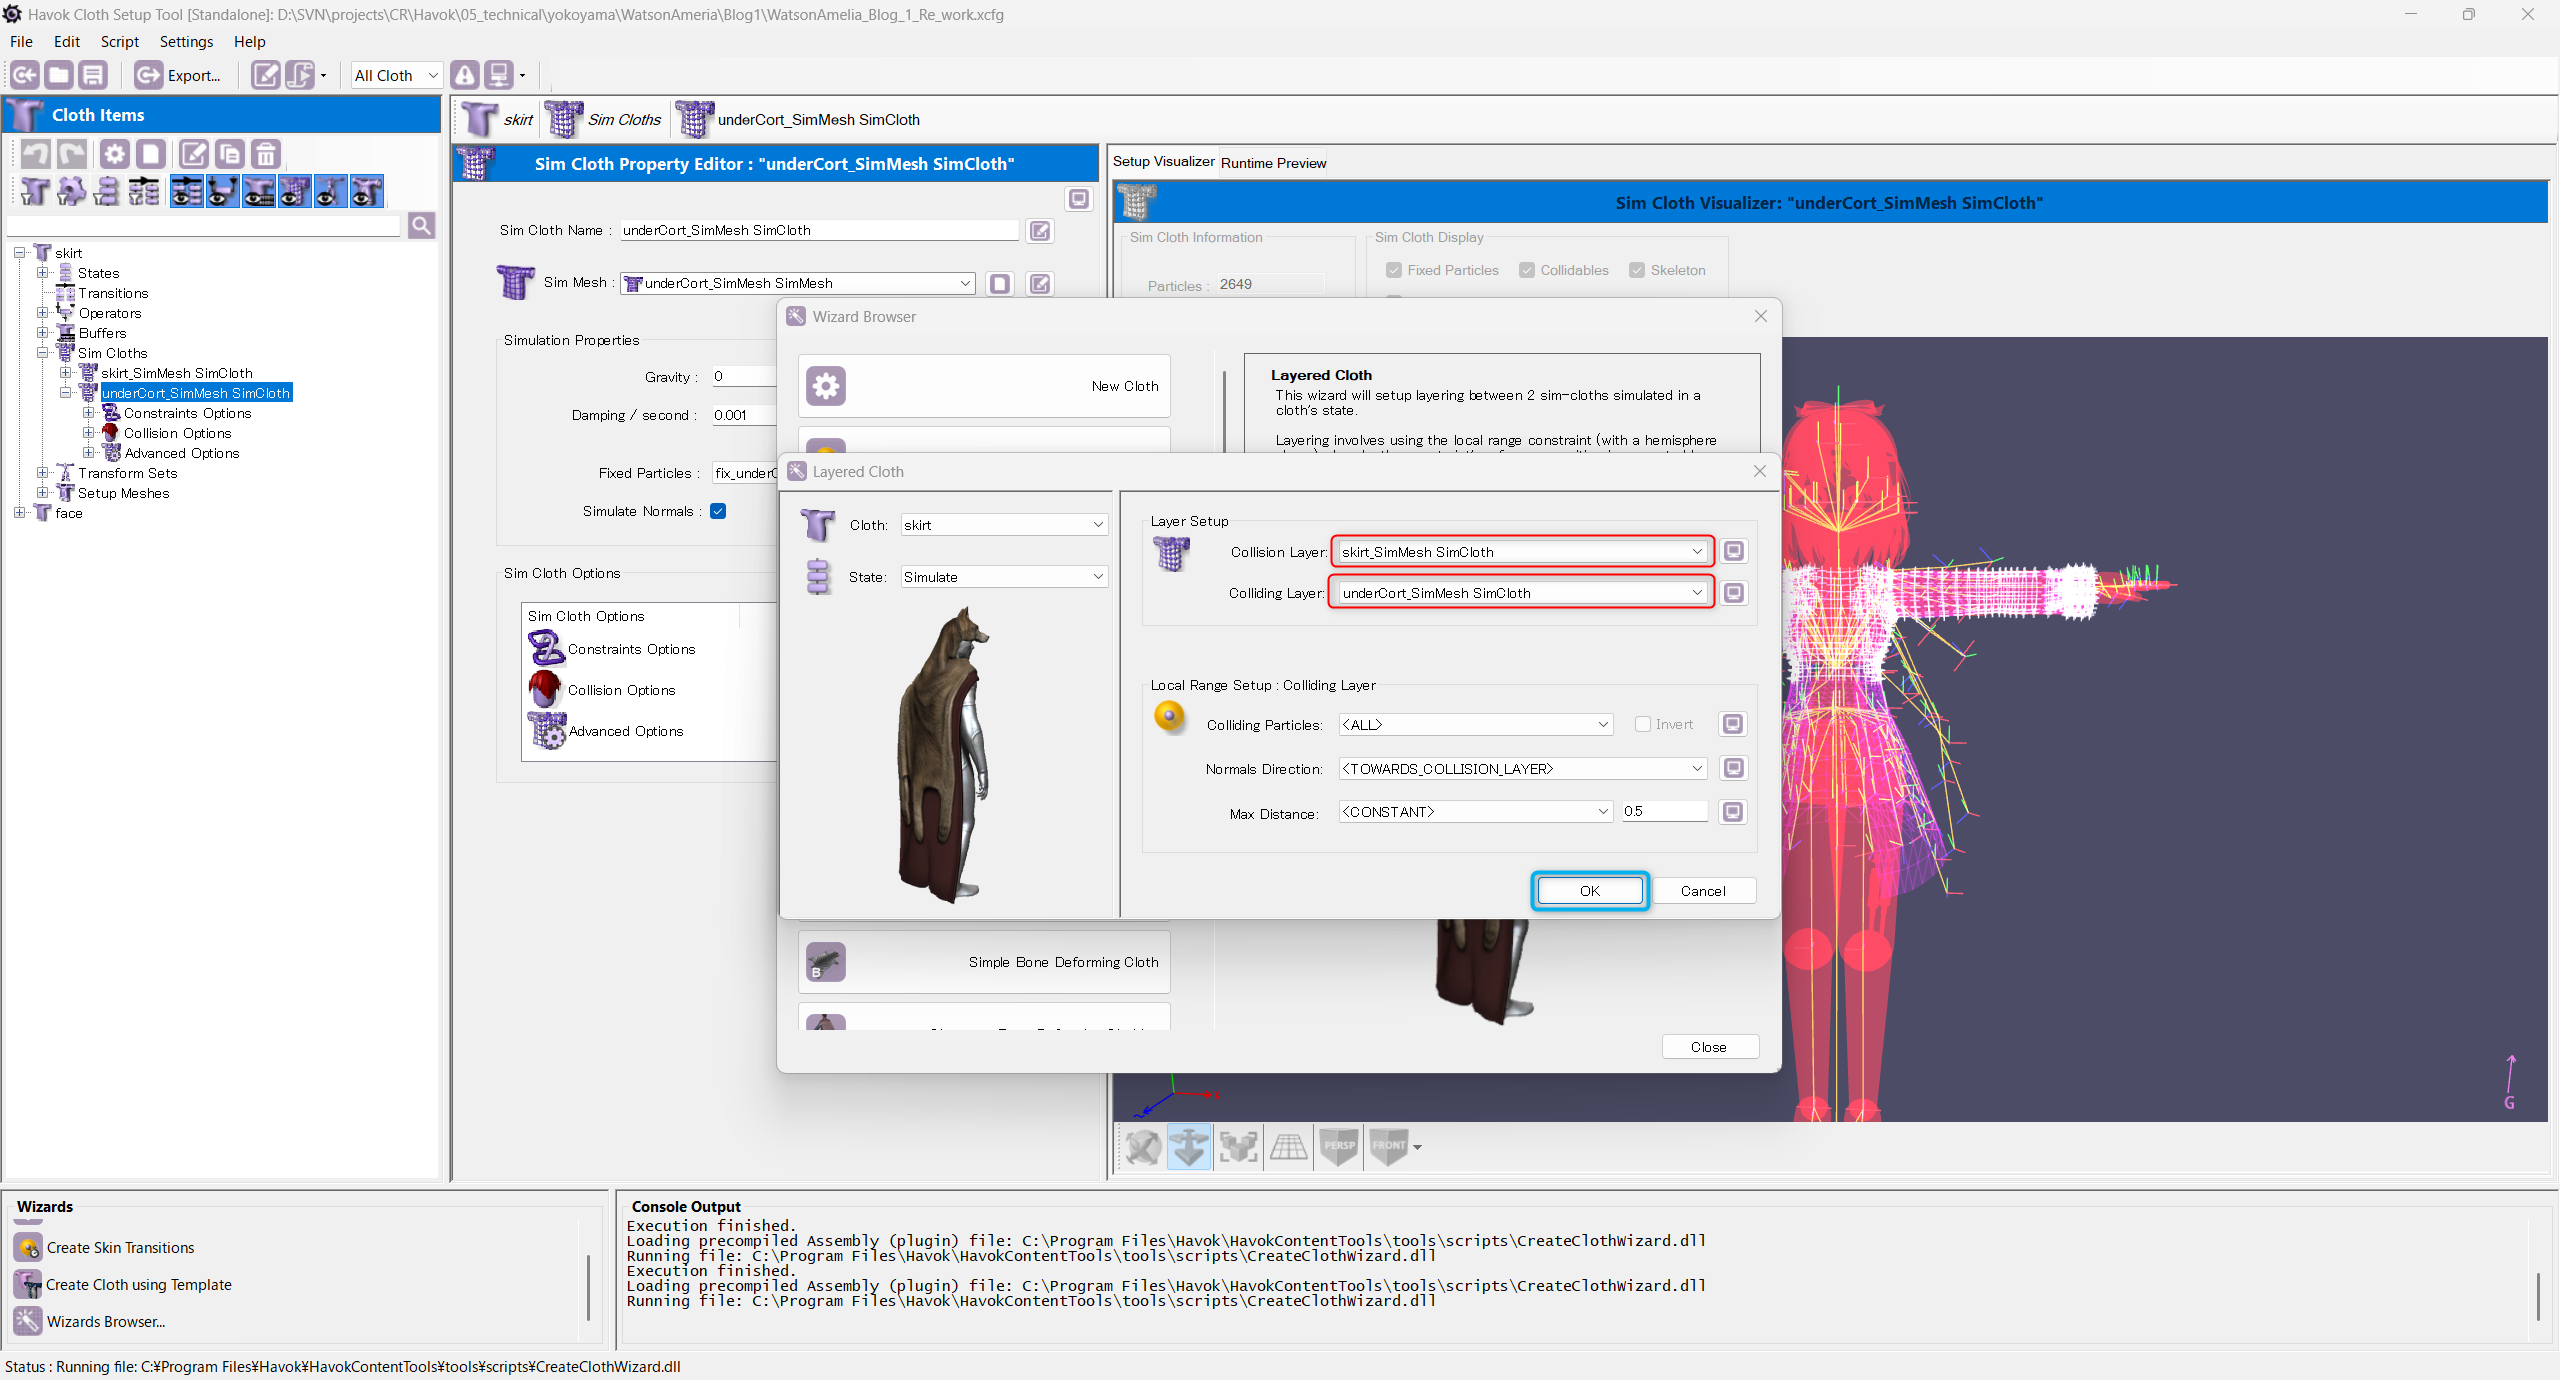Click the PERSP view icon

tap(1339, 1147)
